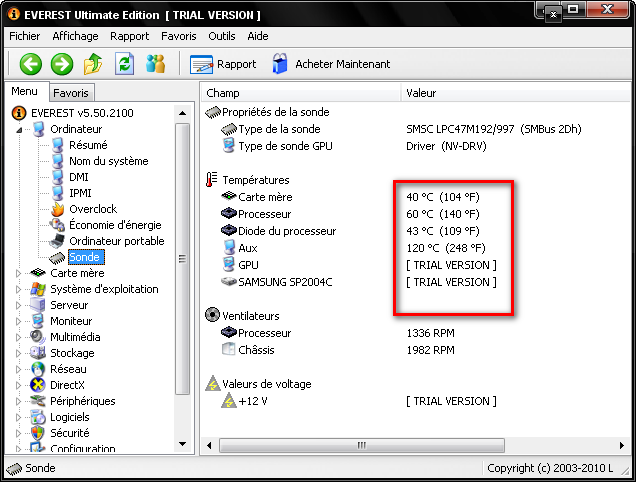Viewport: 636px width, 482px height.
Task: Click the Refresh page icon
Action: pos(125,64)
